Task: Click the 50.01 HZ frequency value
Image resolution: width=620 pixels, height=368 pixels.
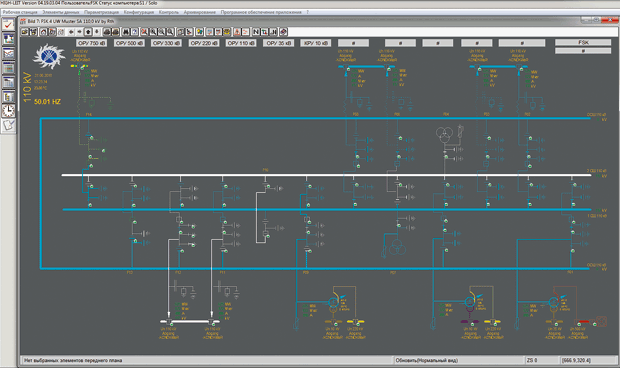Action: 47,102
